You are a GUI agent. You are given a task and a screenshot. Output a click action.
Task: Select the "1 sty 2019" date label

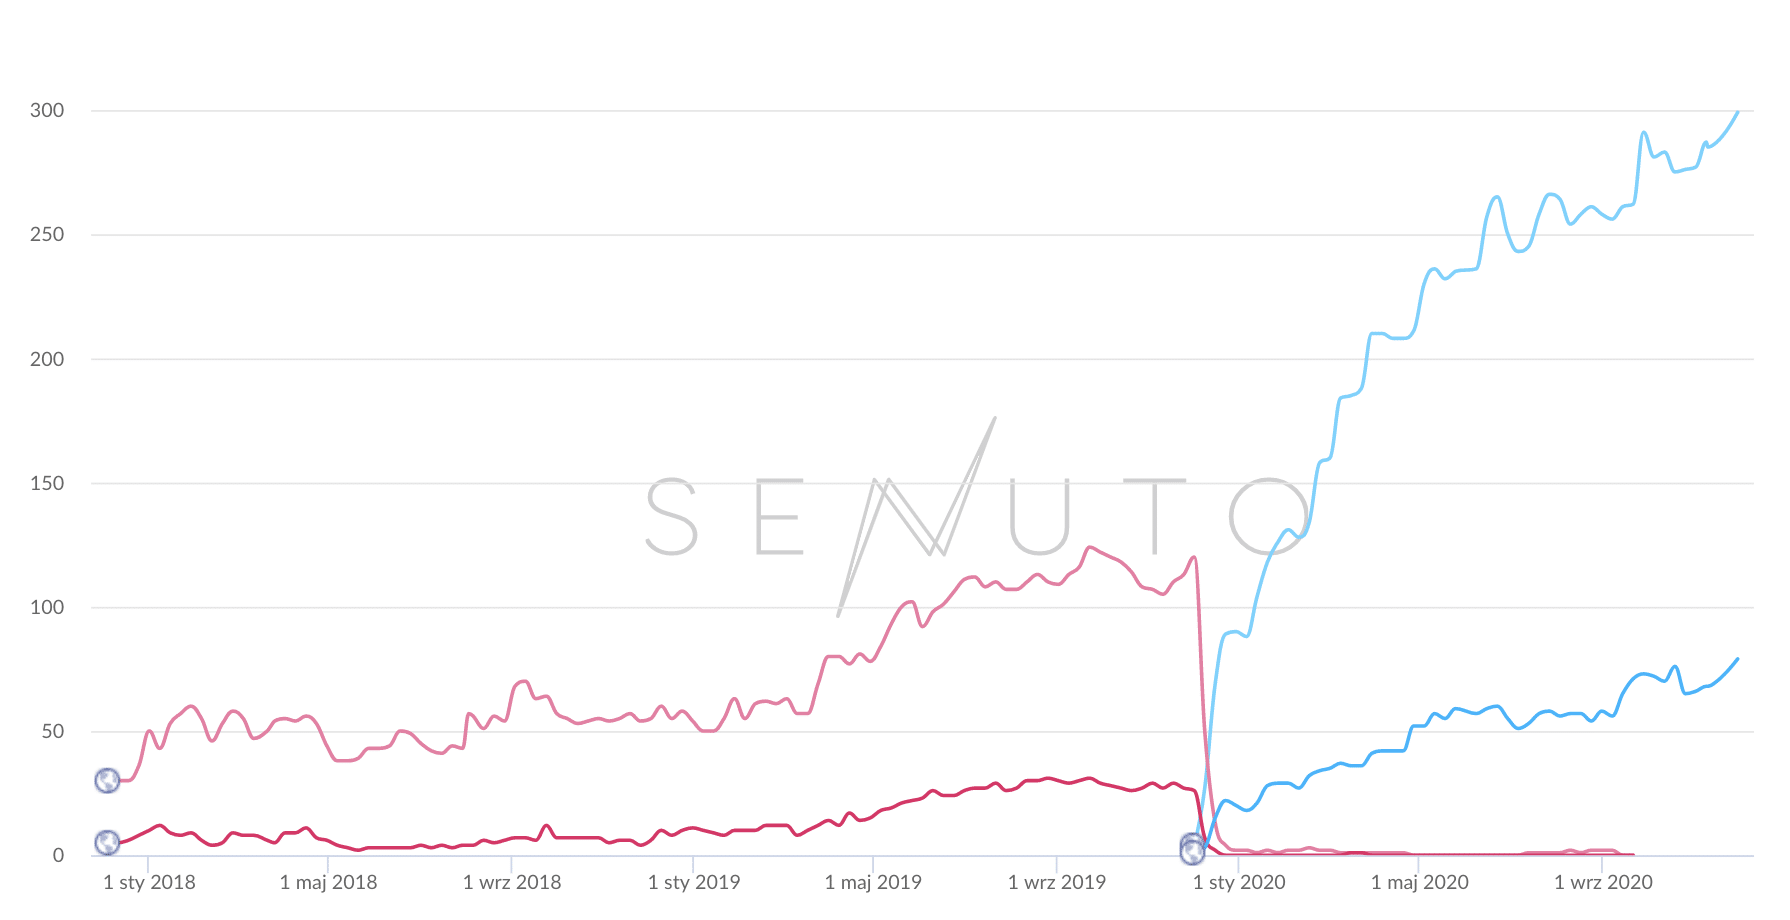coord(694,882)
